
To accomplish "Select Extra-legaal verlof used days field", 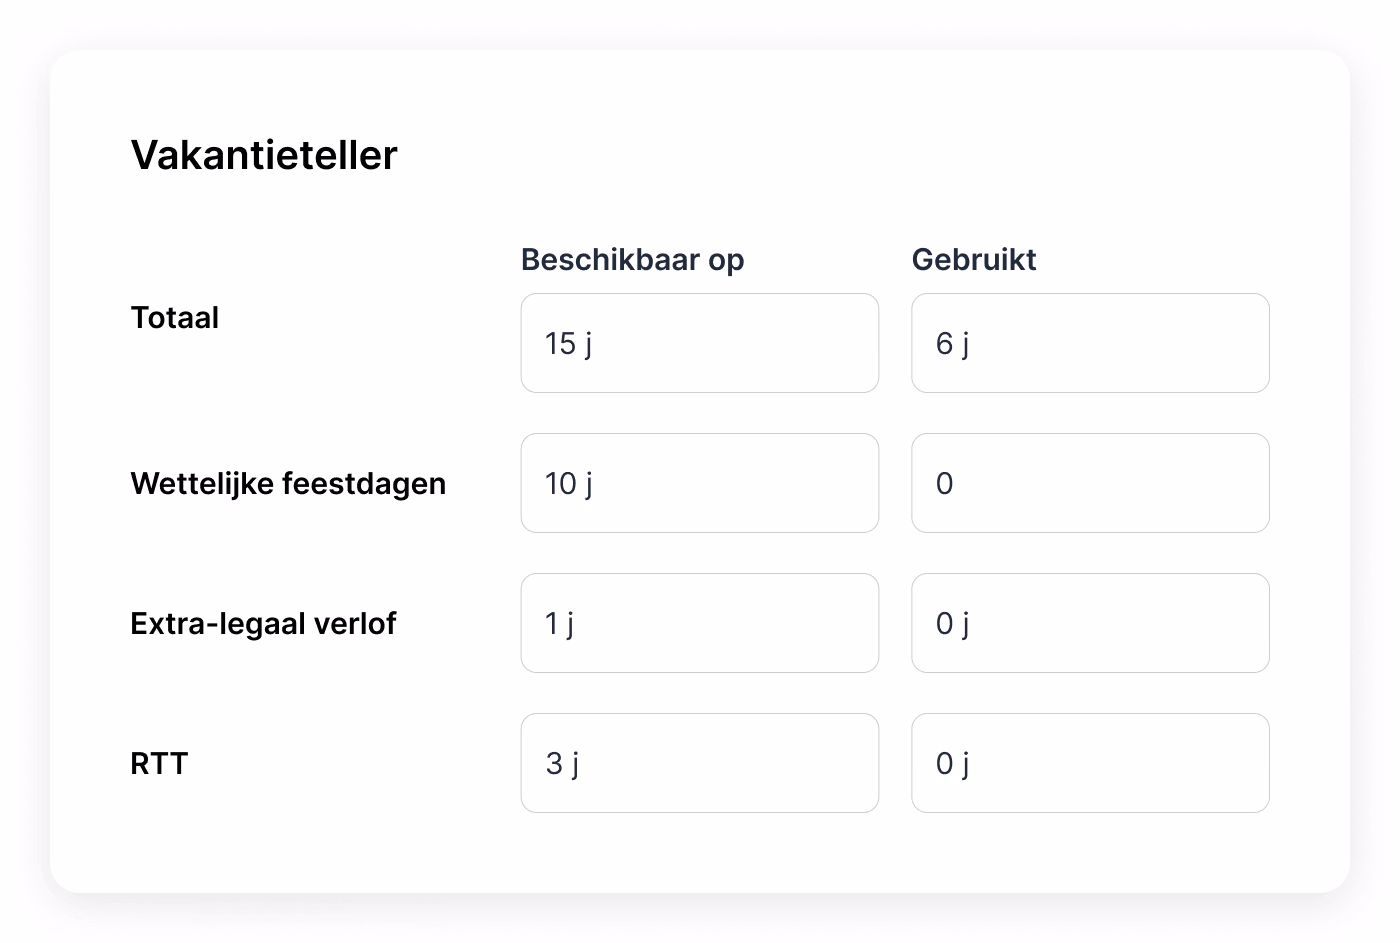I will (1090, 623).
